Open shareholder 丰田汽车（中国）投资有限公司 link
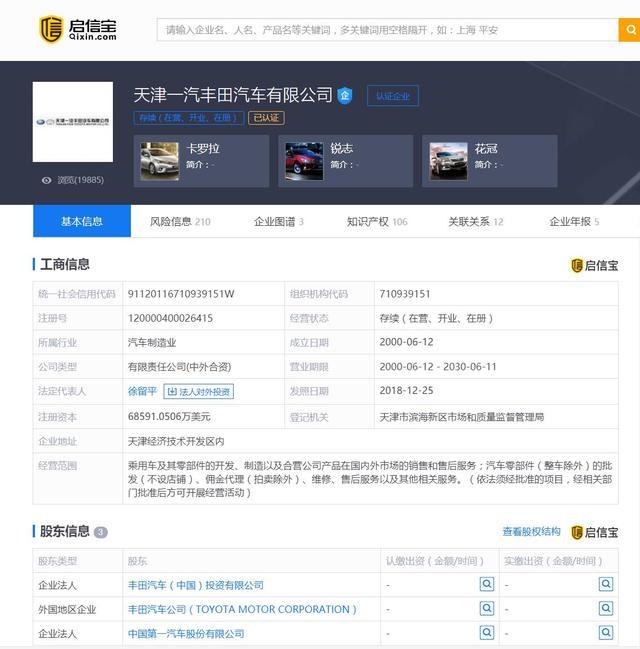Screen dimensions: 640x649 196,585
